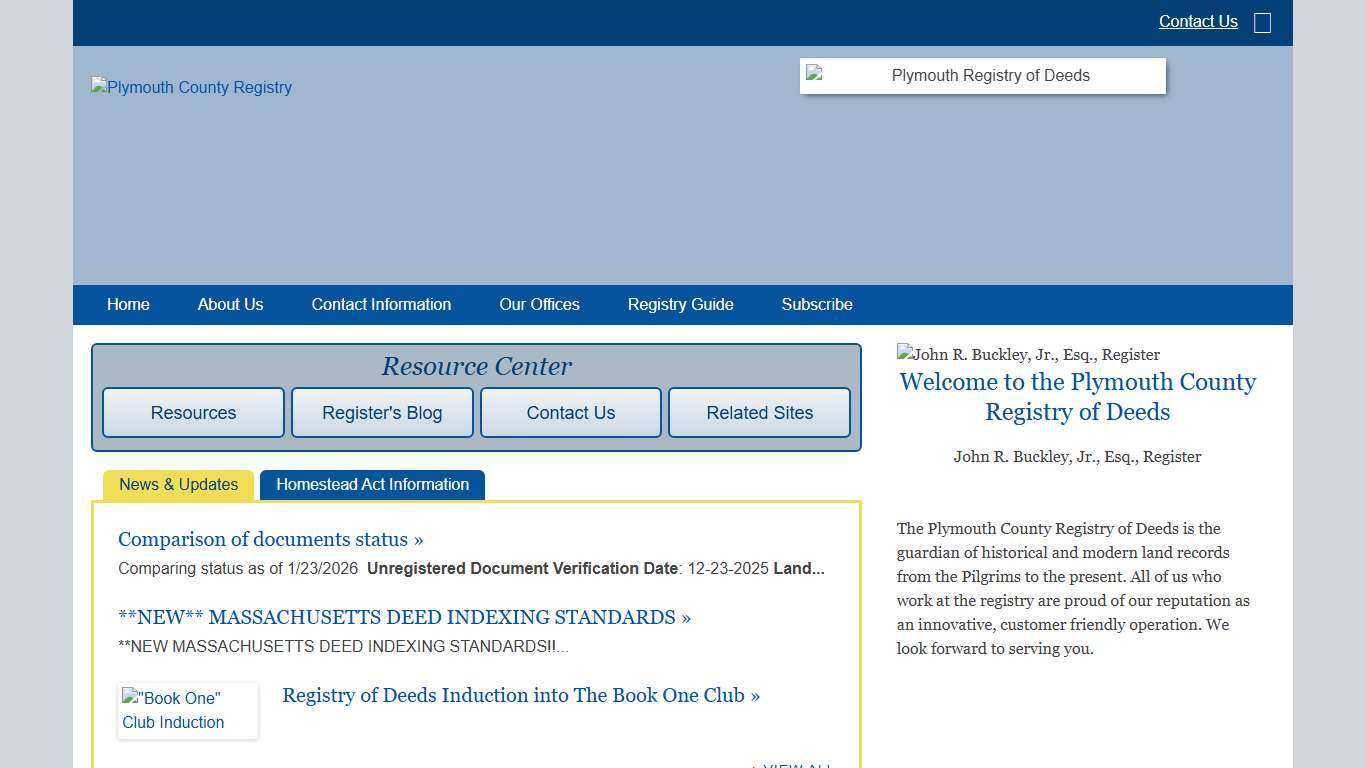
Task: Open the Massachusetts Deed Indexing Standards article
Action: 404,617
